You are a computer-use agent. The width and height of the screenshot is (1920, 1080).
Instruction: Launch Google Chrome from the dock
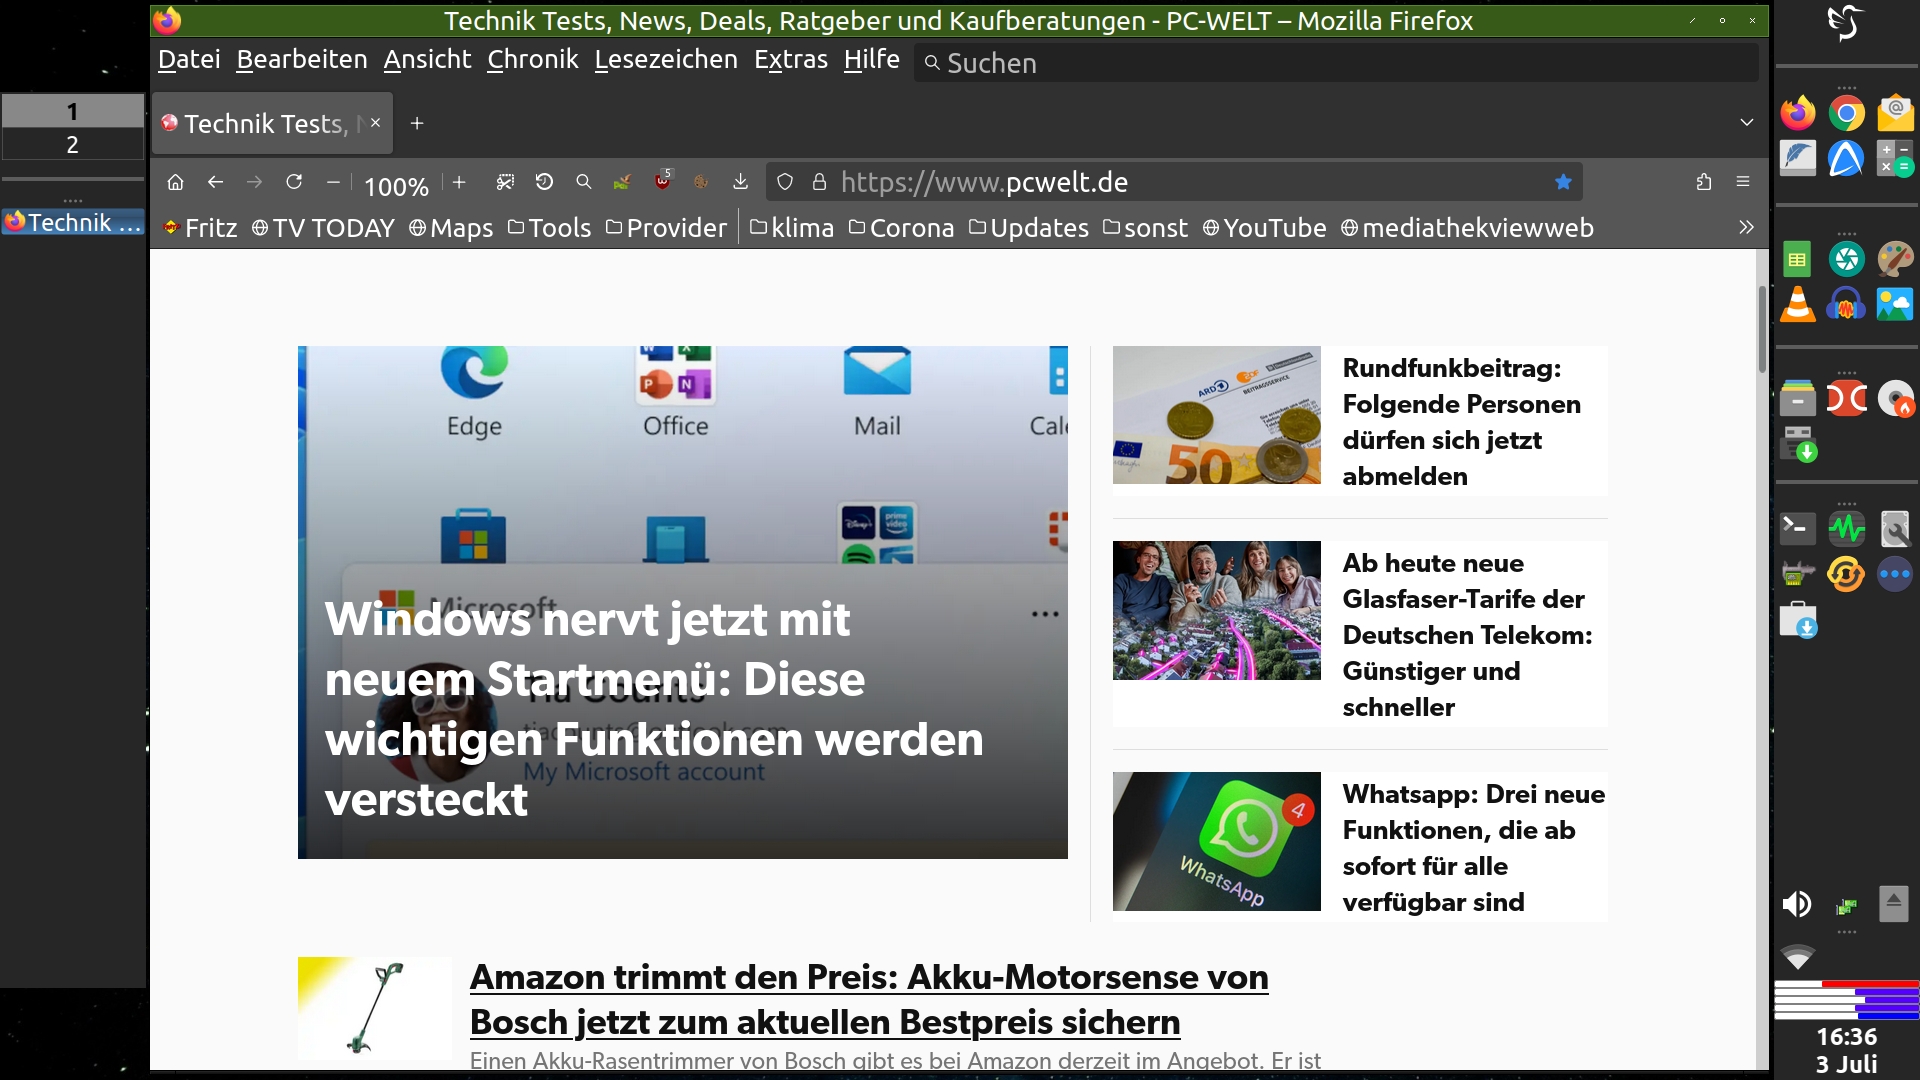1846,113
